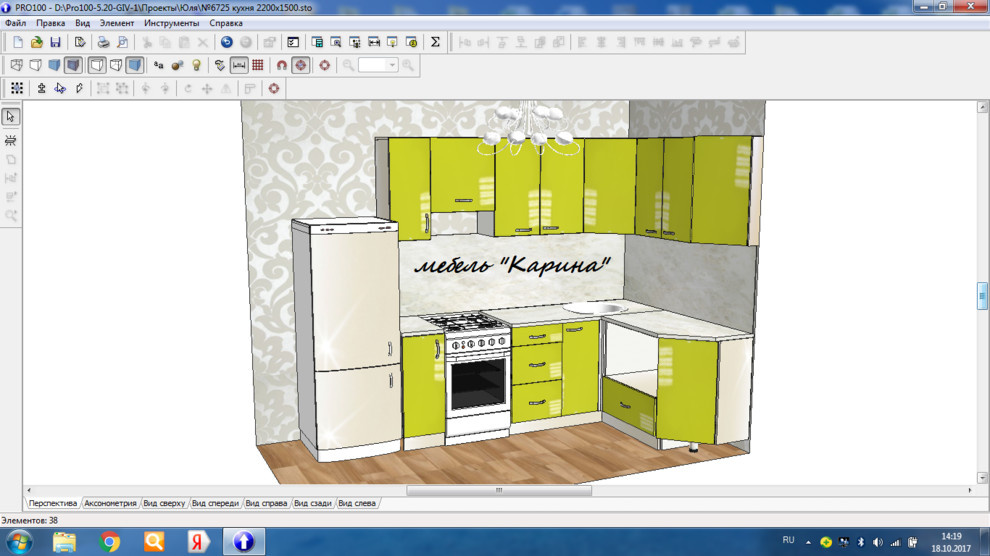The image size is (990, 556).
Task: Open the Элемент menu
Action: 117,22
